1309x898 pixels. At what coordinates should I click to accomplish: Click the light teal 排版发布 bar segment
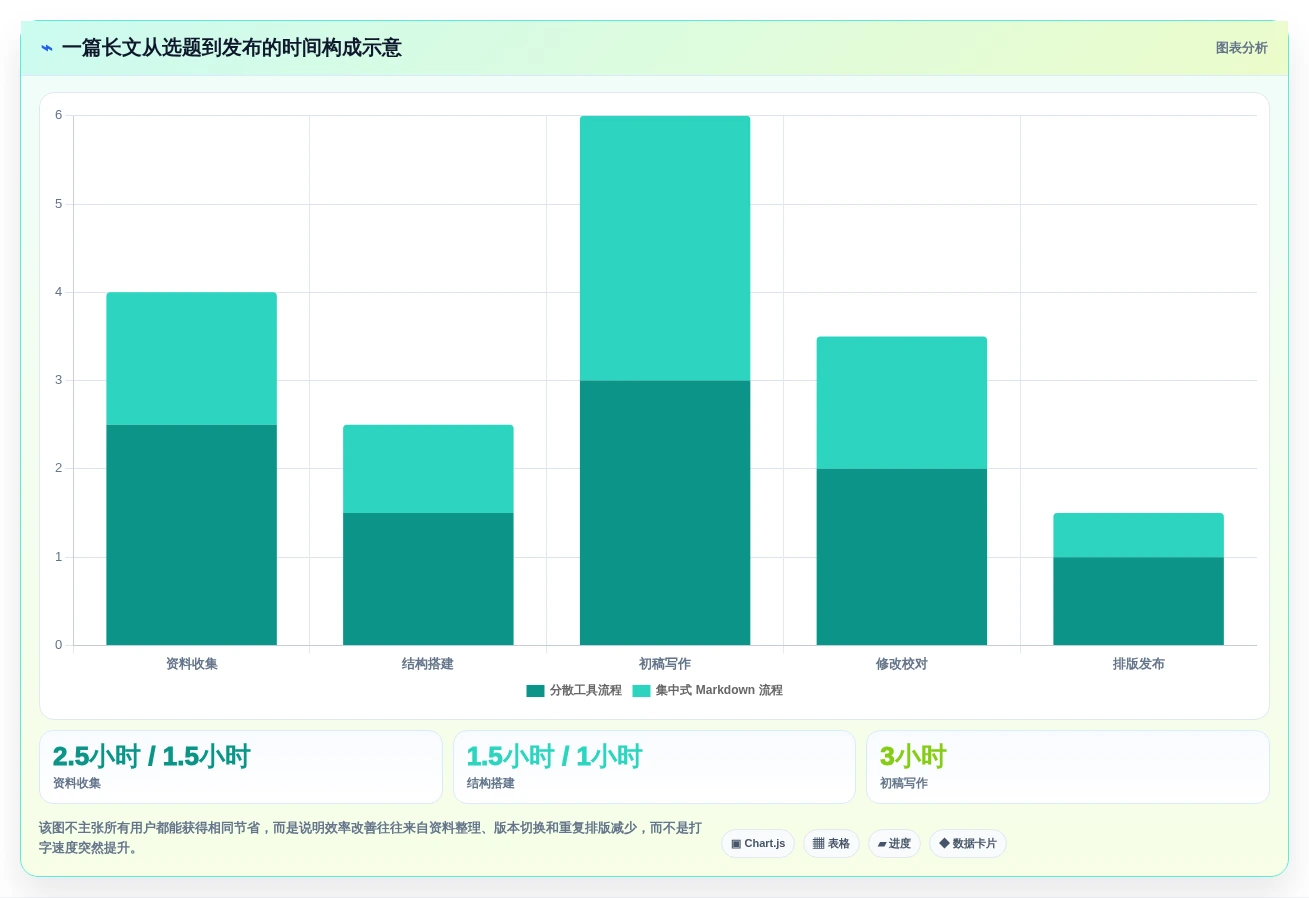1138,535
